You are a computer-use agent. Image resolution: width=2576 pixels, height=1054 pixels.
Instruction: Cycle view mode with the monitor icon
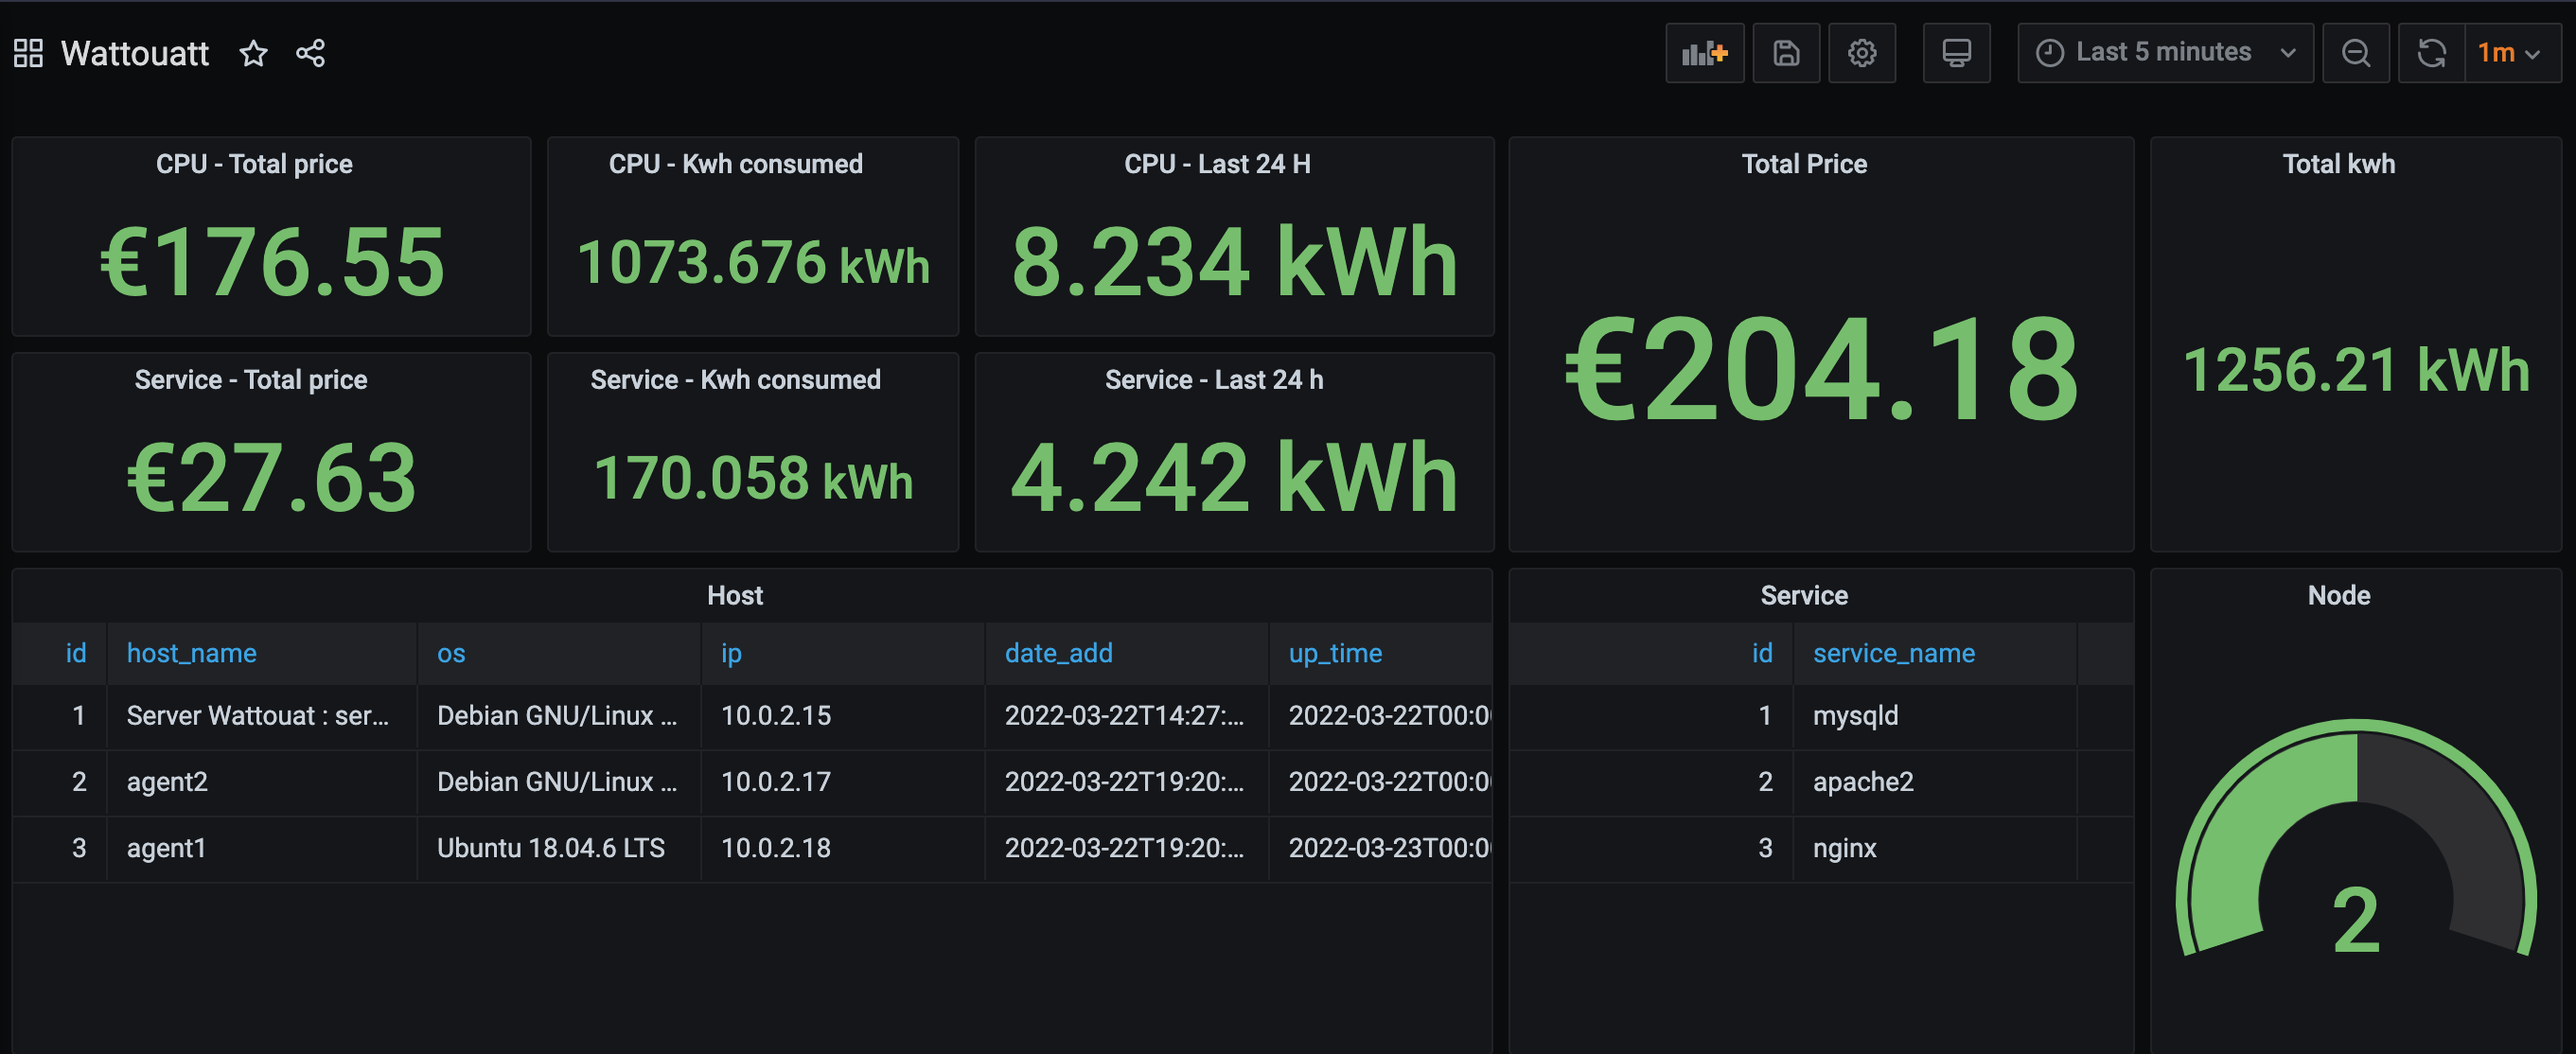pyautogui.click(x=1955, y=53)
